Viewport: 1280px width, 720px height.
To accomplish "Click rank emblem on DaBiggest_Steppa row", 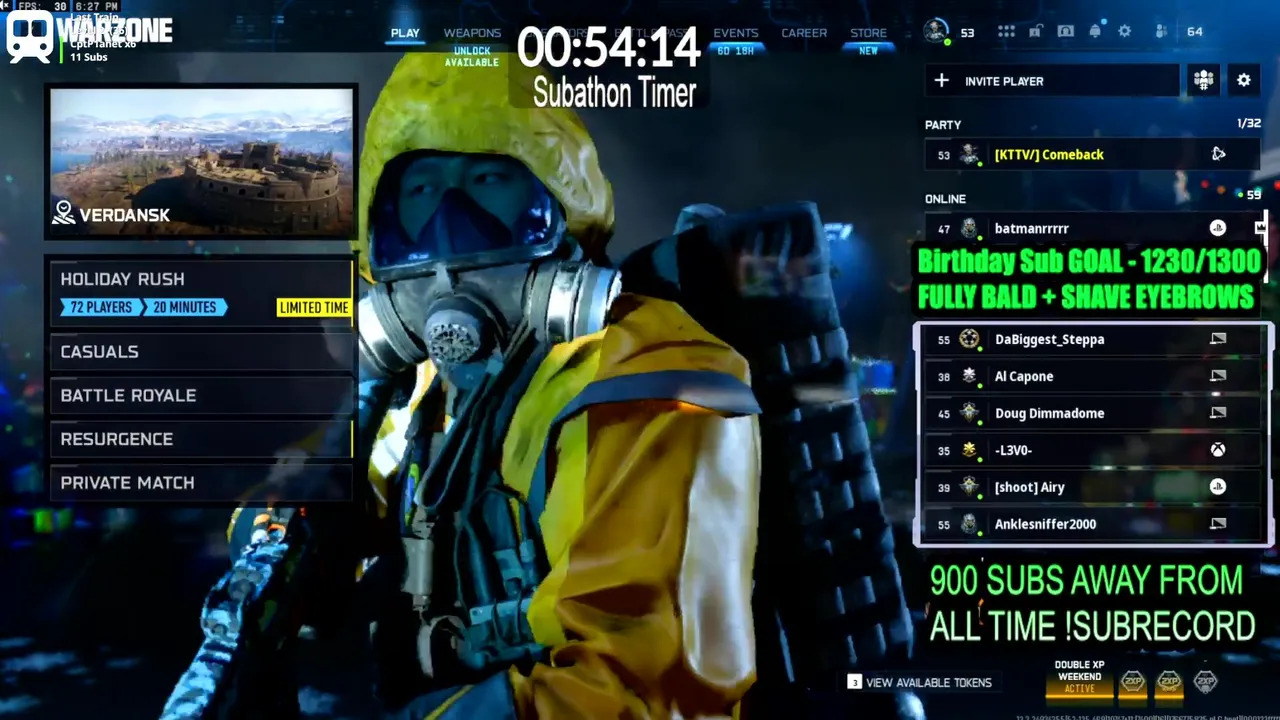I will (x=969, y=339).
